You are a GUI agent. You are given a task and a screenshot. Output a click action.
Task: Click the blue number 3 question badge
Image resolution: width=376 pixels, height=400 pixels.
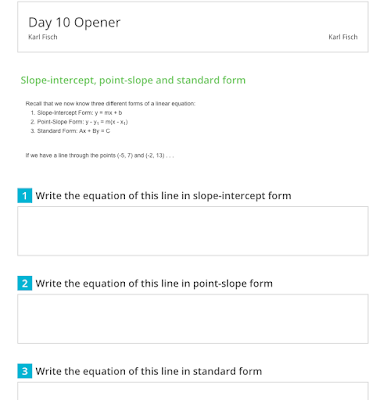(x=25, y=371)
